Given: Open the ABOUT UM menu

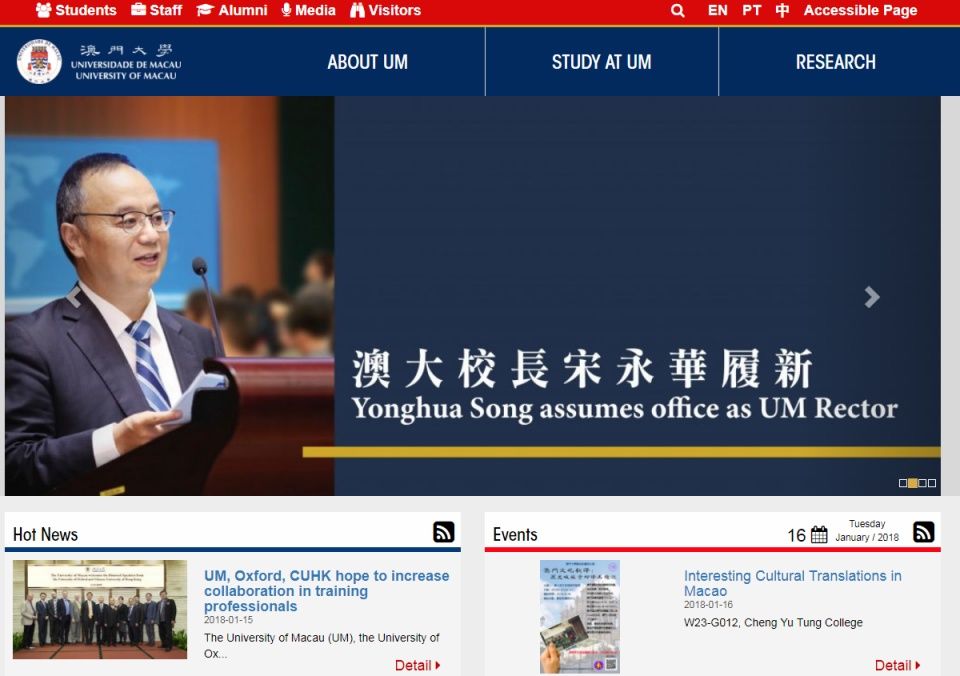Looking at the screenshot, I should tap(367, 61).
